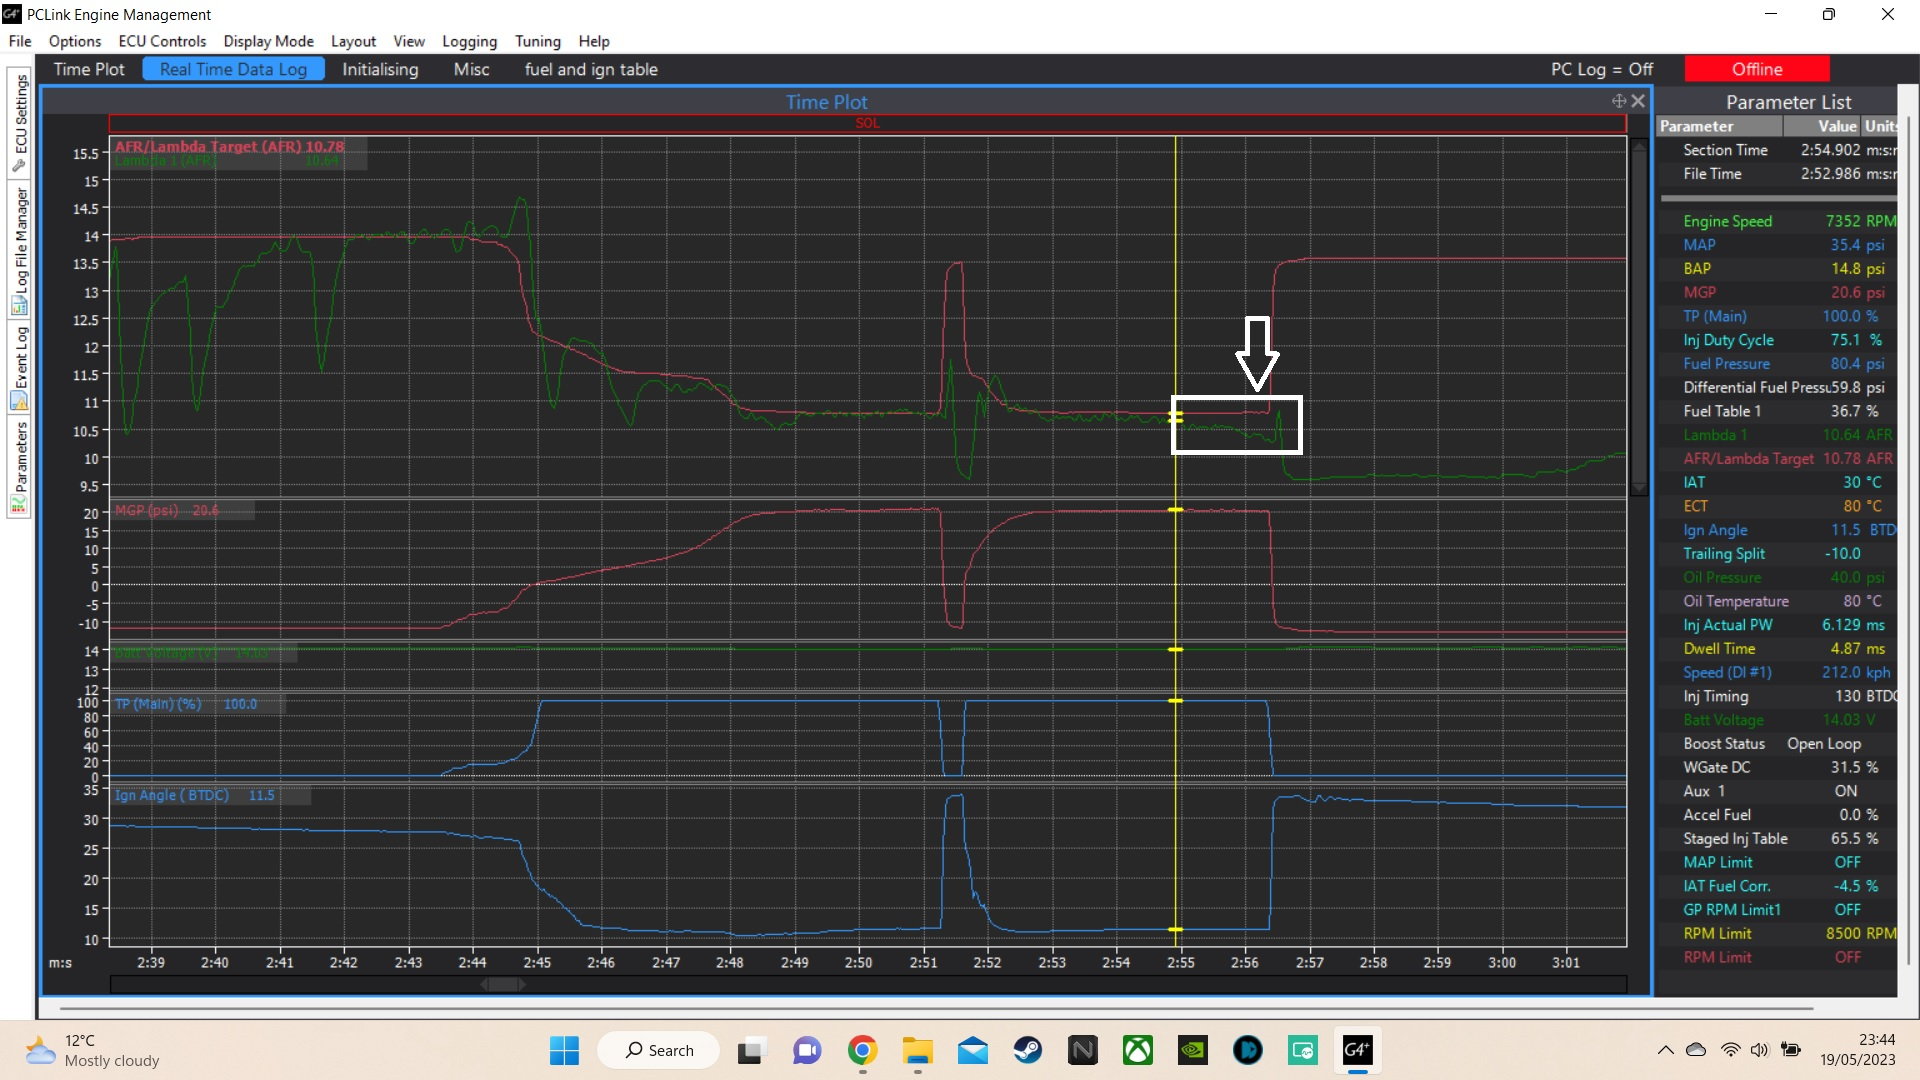Switch to the Misc tab
Image resolution: width=1920 pixels, height=1080 pixels.
(471, 69)
